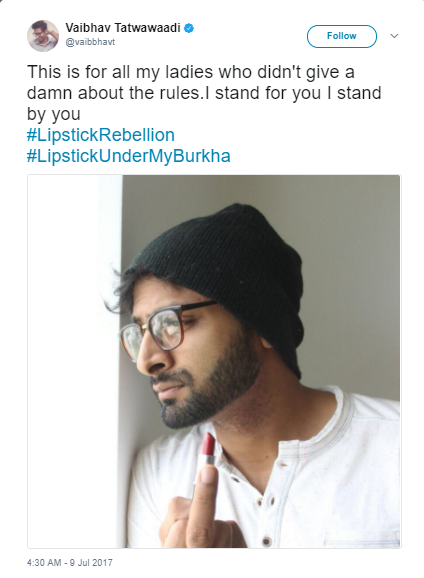424x578 pixels.
Task: Open Vaibhav Tatwawaadi's profile avatar
Action: coord(43,36)
